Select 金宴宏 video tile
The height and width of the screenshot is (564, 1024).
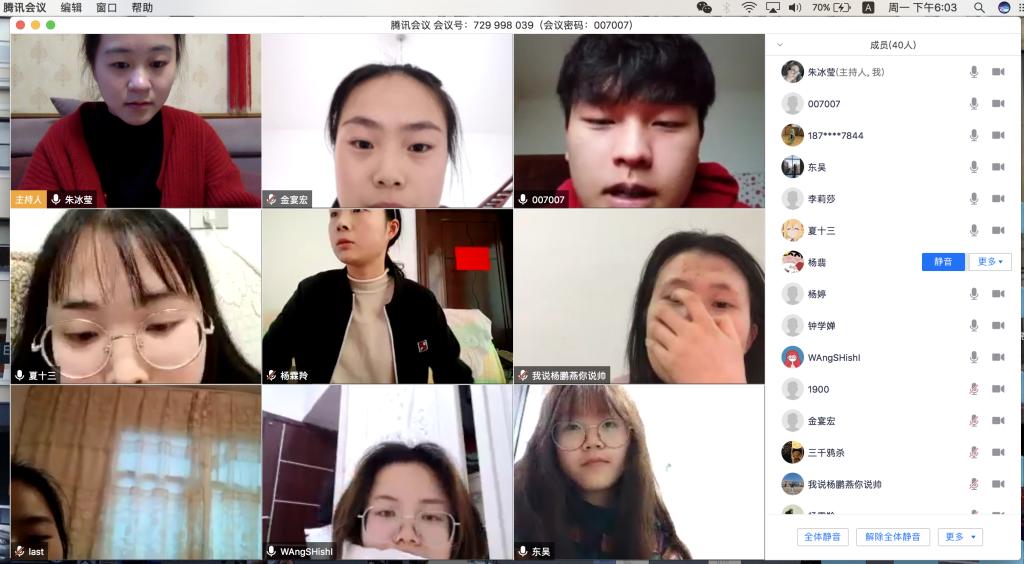(387, 121)
